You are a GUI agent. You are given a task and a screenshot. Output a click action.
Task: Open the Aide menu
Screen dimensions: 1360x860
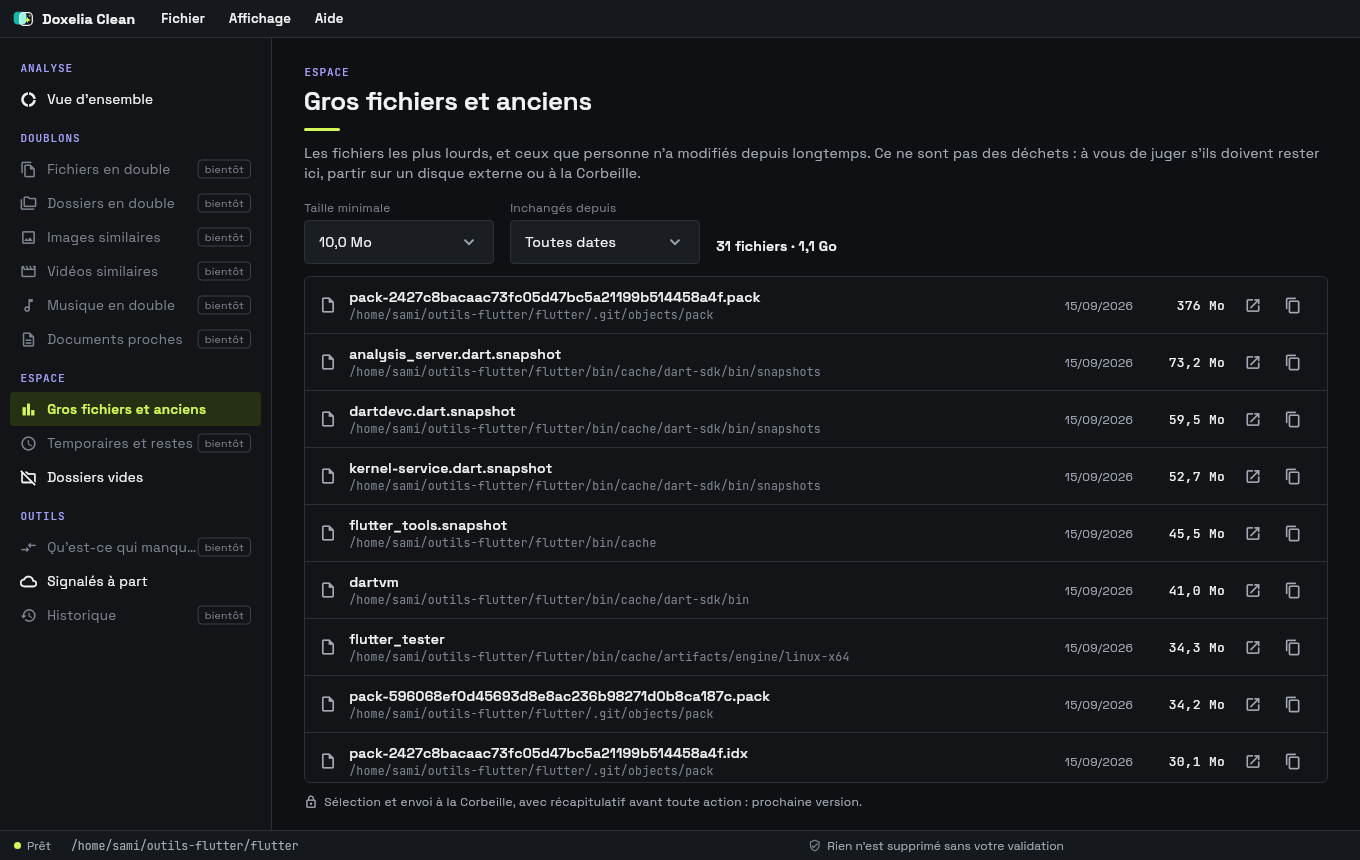coord(329,18)
